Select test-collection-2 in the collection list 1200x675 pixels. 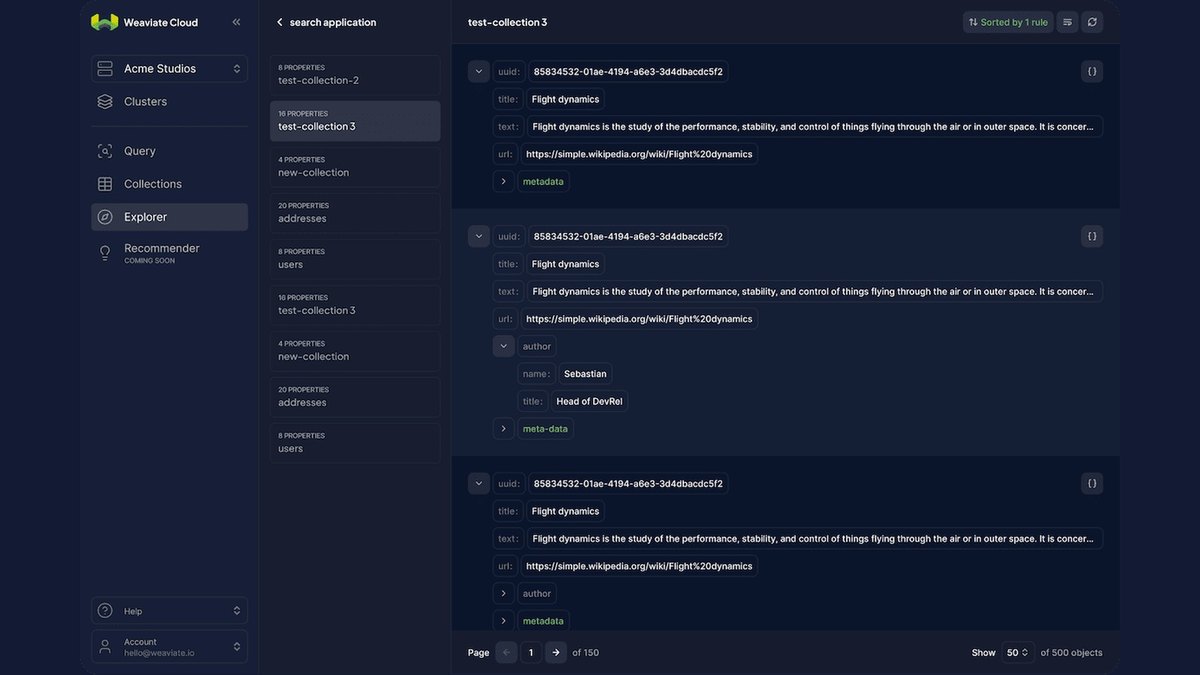click(355, 75)
